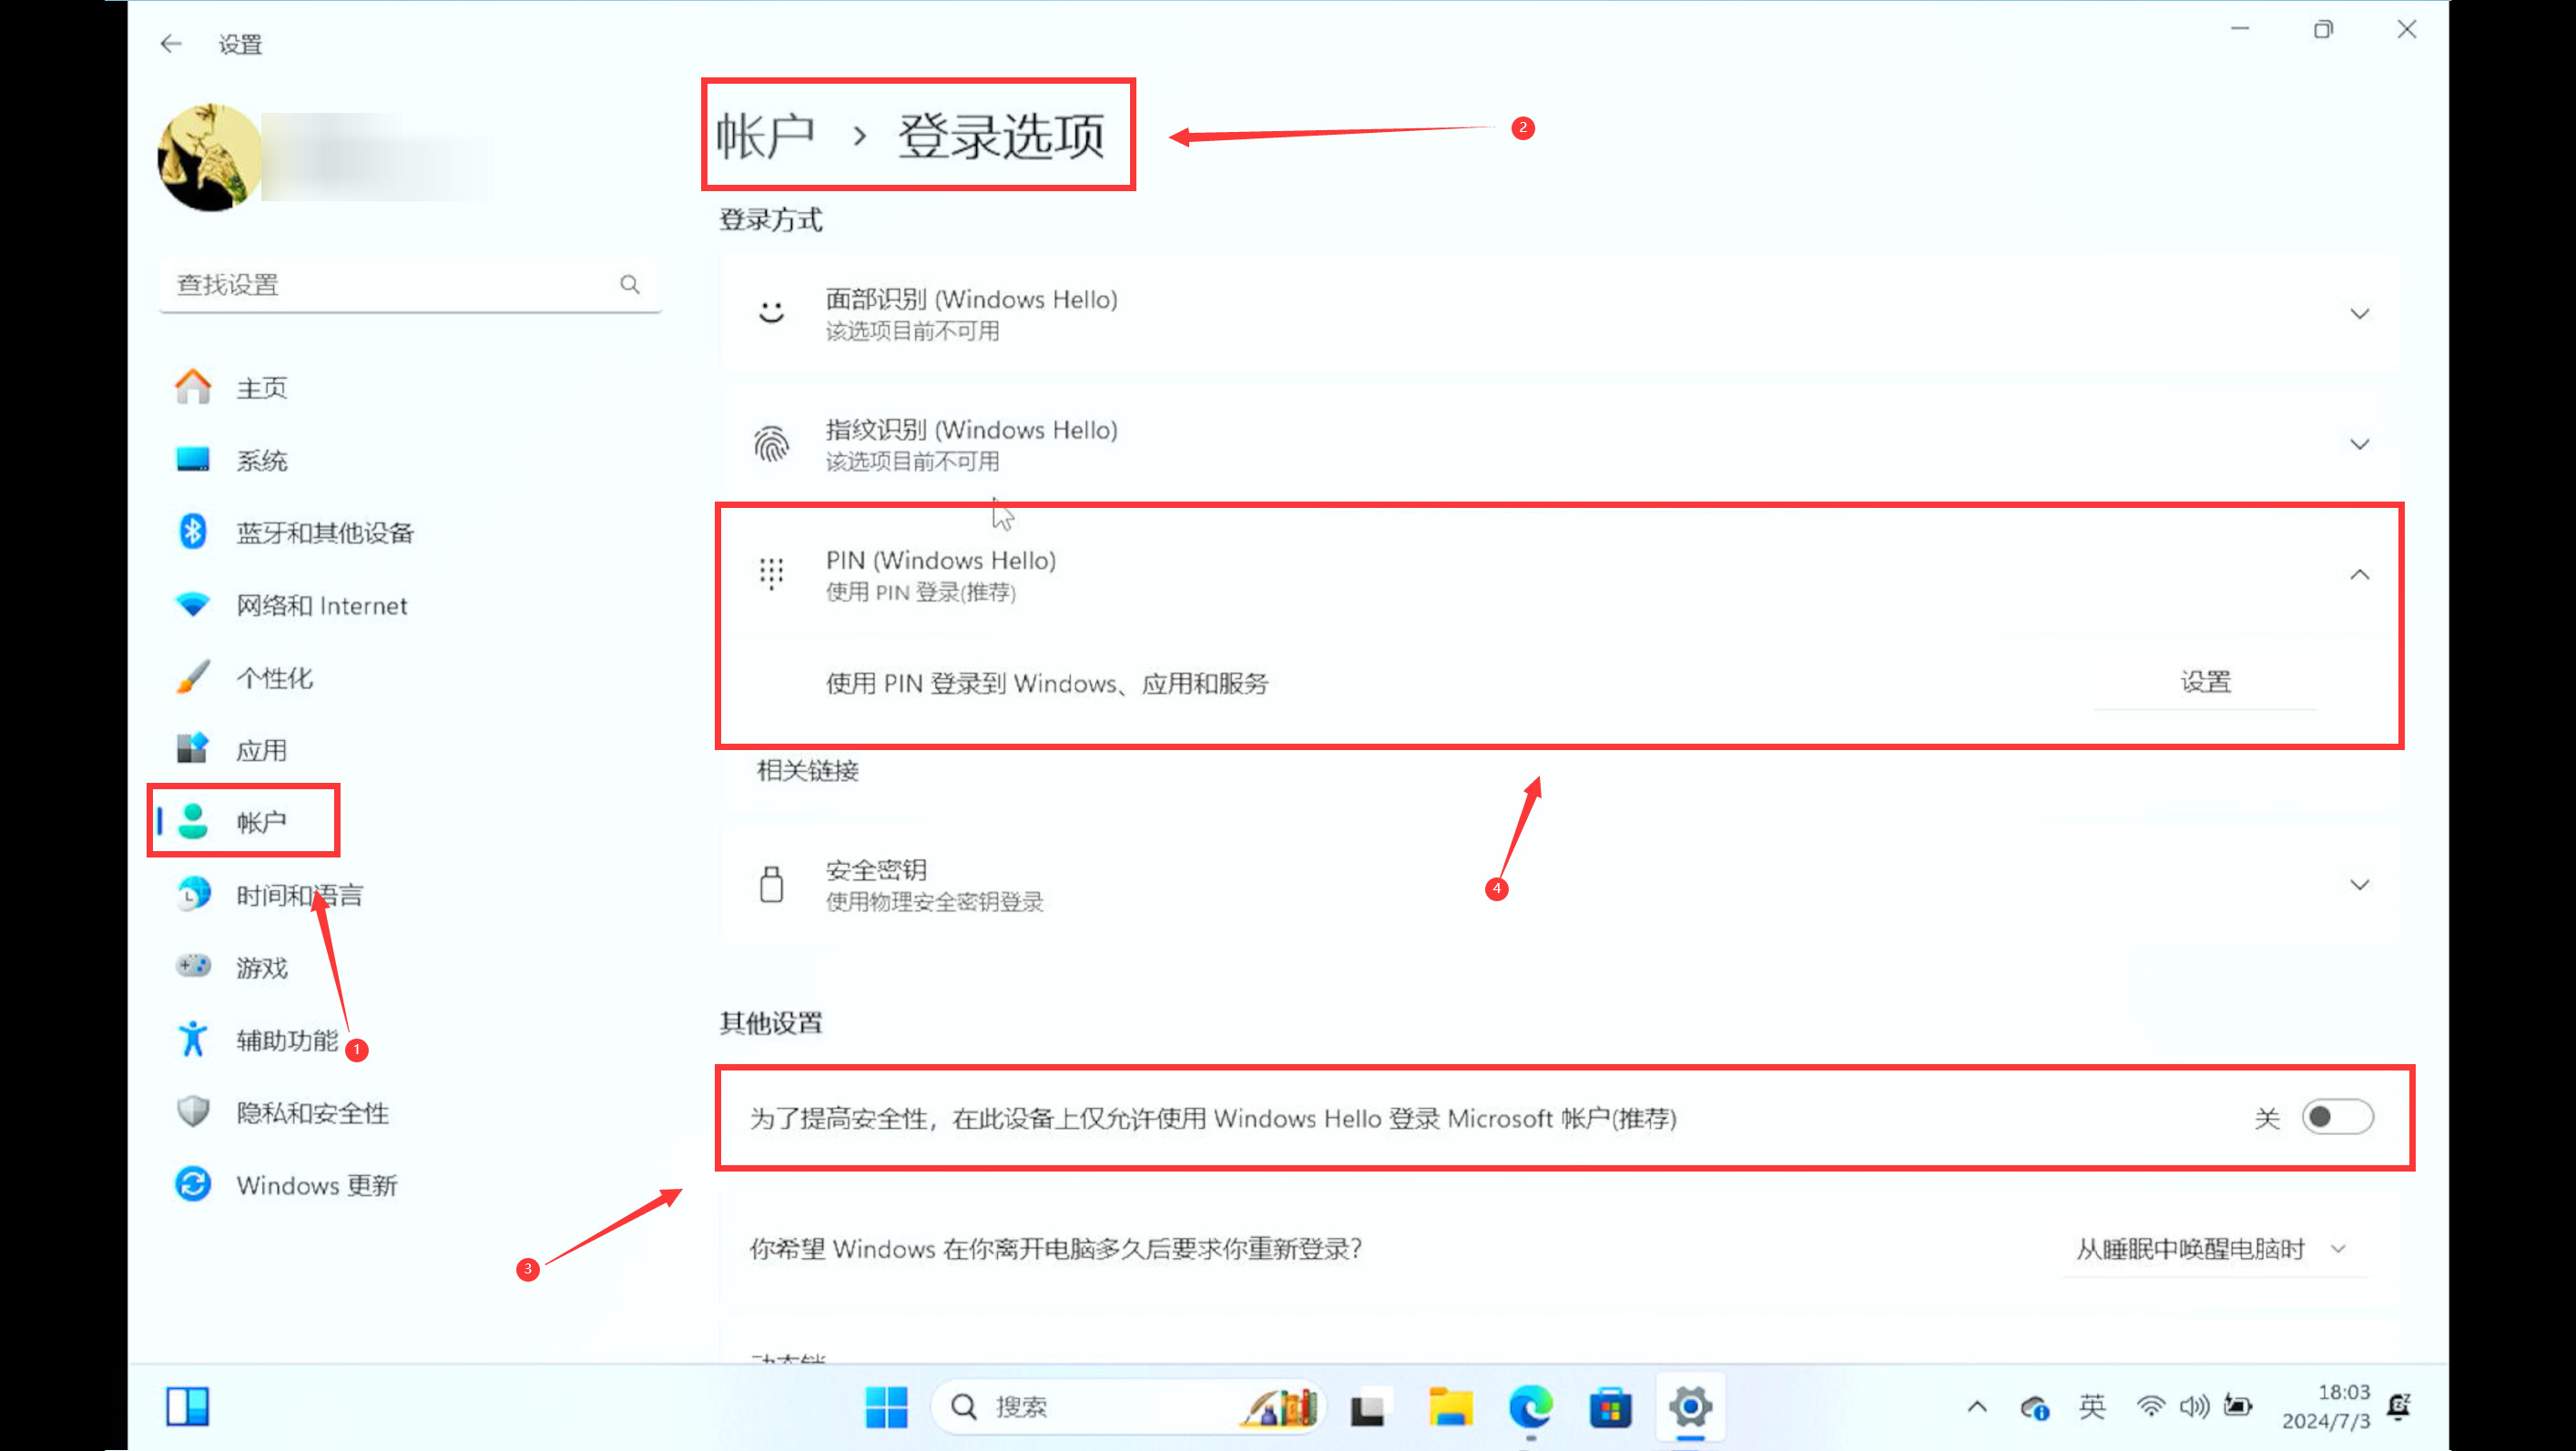This screenshot has width=2576, height=1451.
Task: Click the Accounts breadcrumb link in the title
Action: coord(765,136)
